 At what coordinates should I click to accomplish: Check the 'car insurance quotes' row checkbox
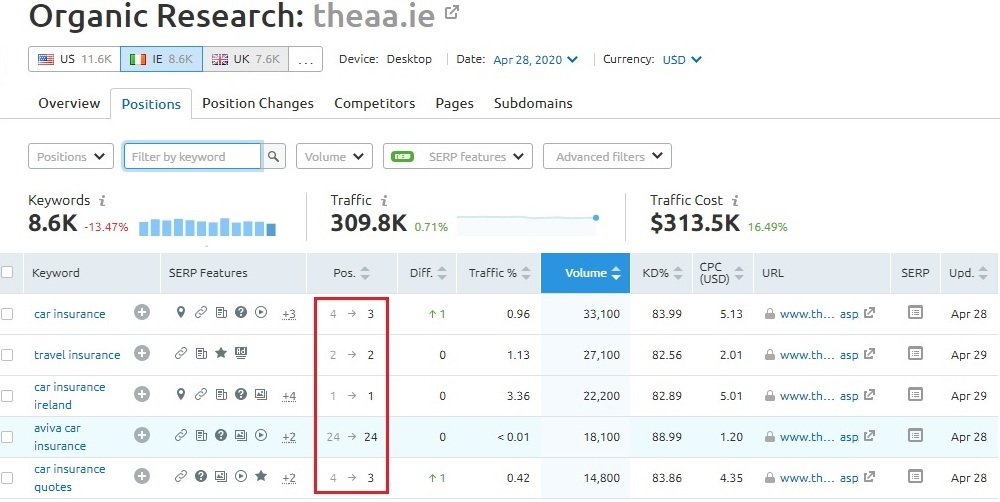(7, 478)
